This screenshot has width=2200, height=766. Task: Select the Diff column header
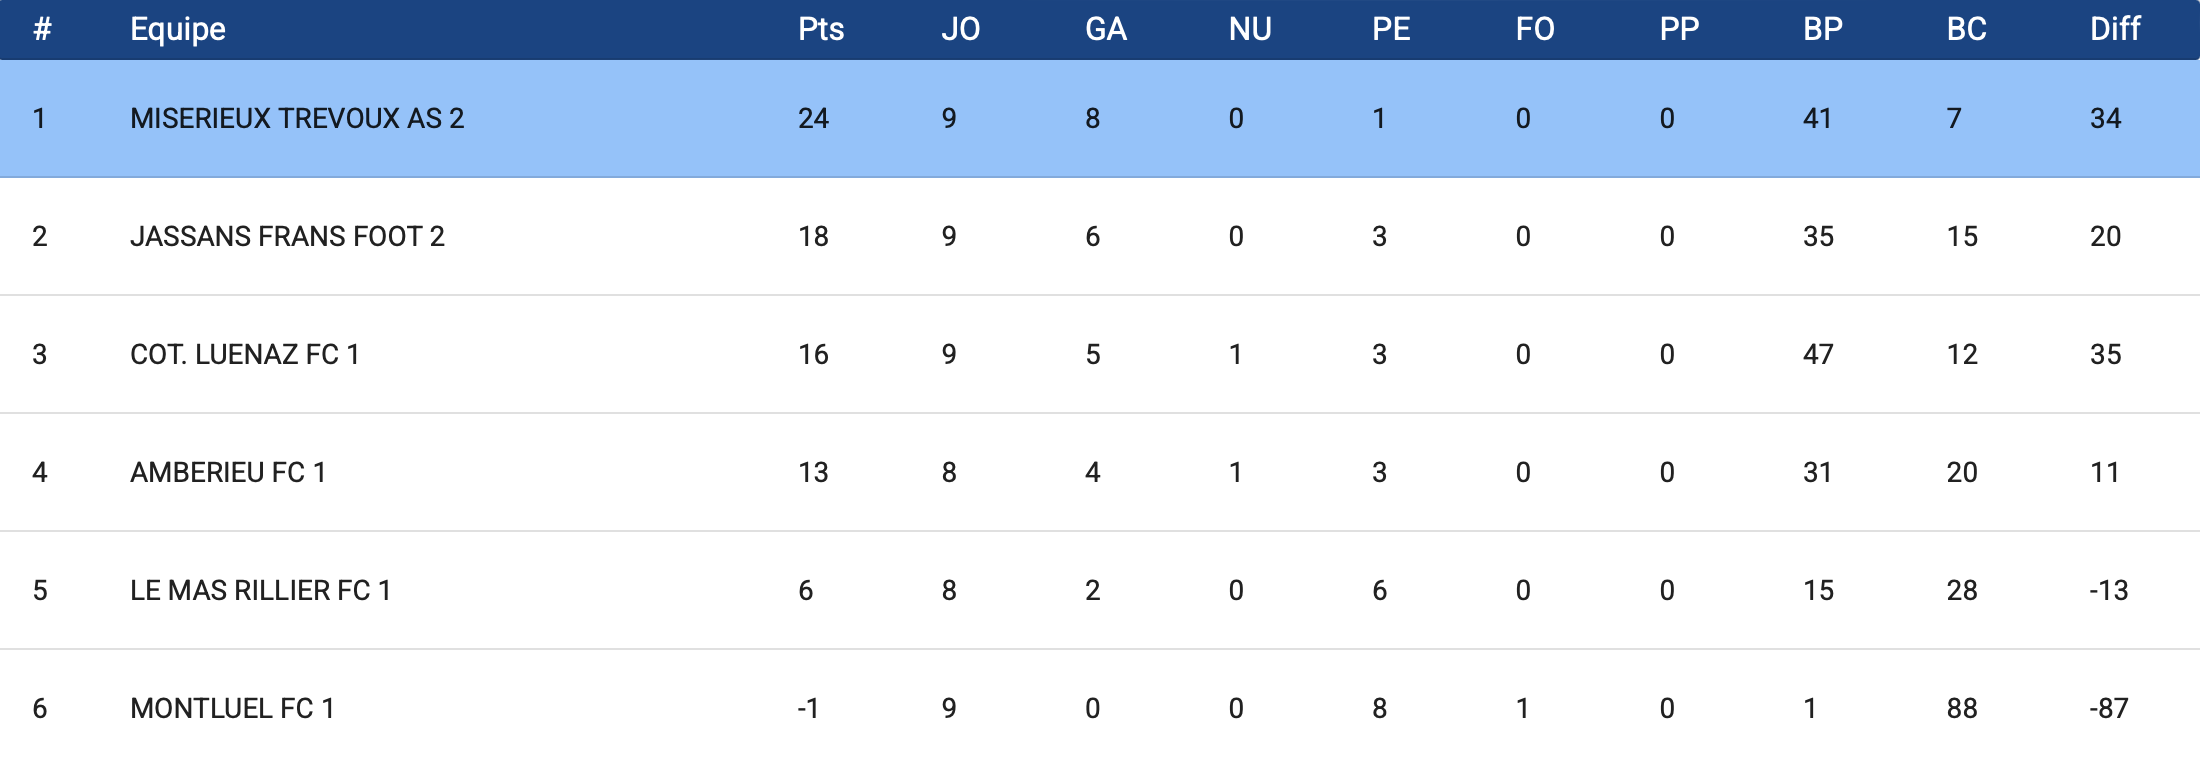tap(2114, 29)
